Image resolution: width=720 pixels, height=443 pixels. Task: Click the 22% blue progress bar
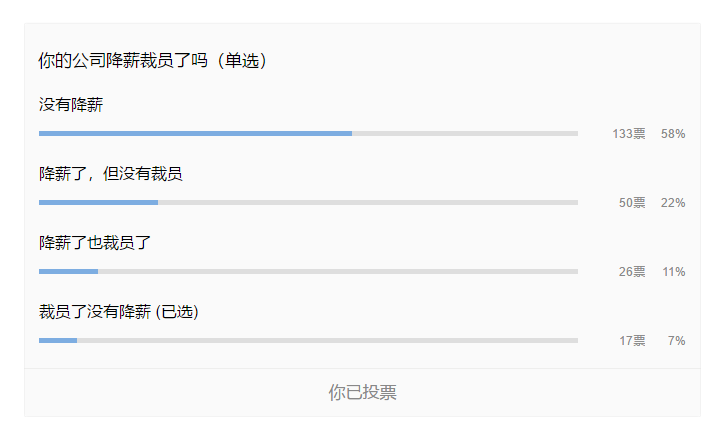[x=98, y=202]
